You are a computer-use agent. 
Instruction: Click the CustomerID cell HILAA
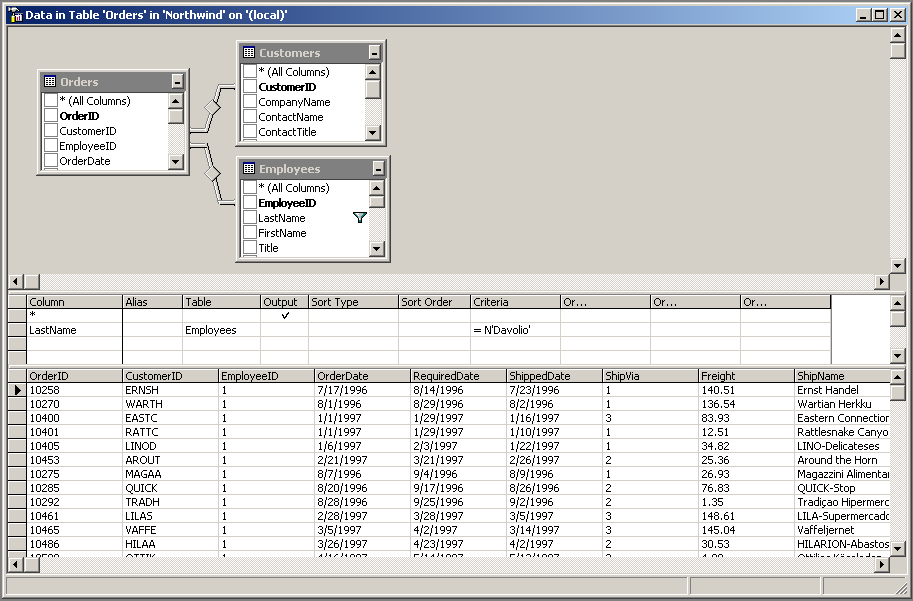point(170,544)
